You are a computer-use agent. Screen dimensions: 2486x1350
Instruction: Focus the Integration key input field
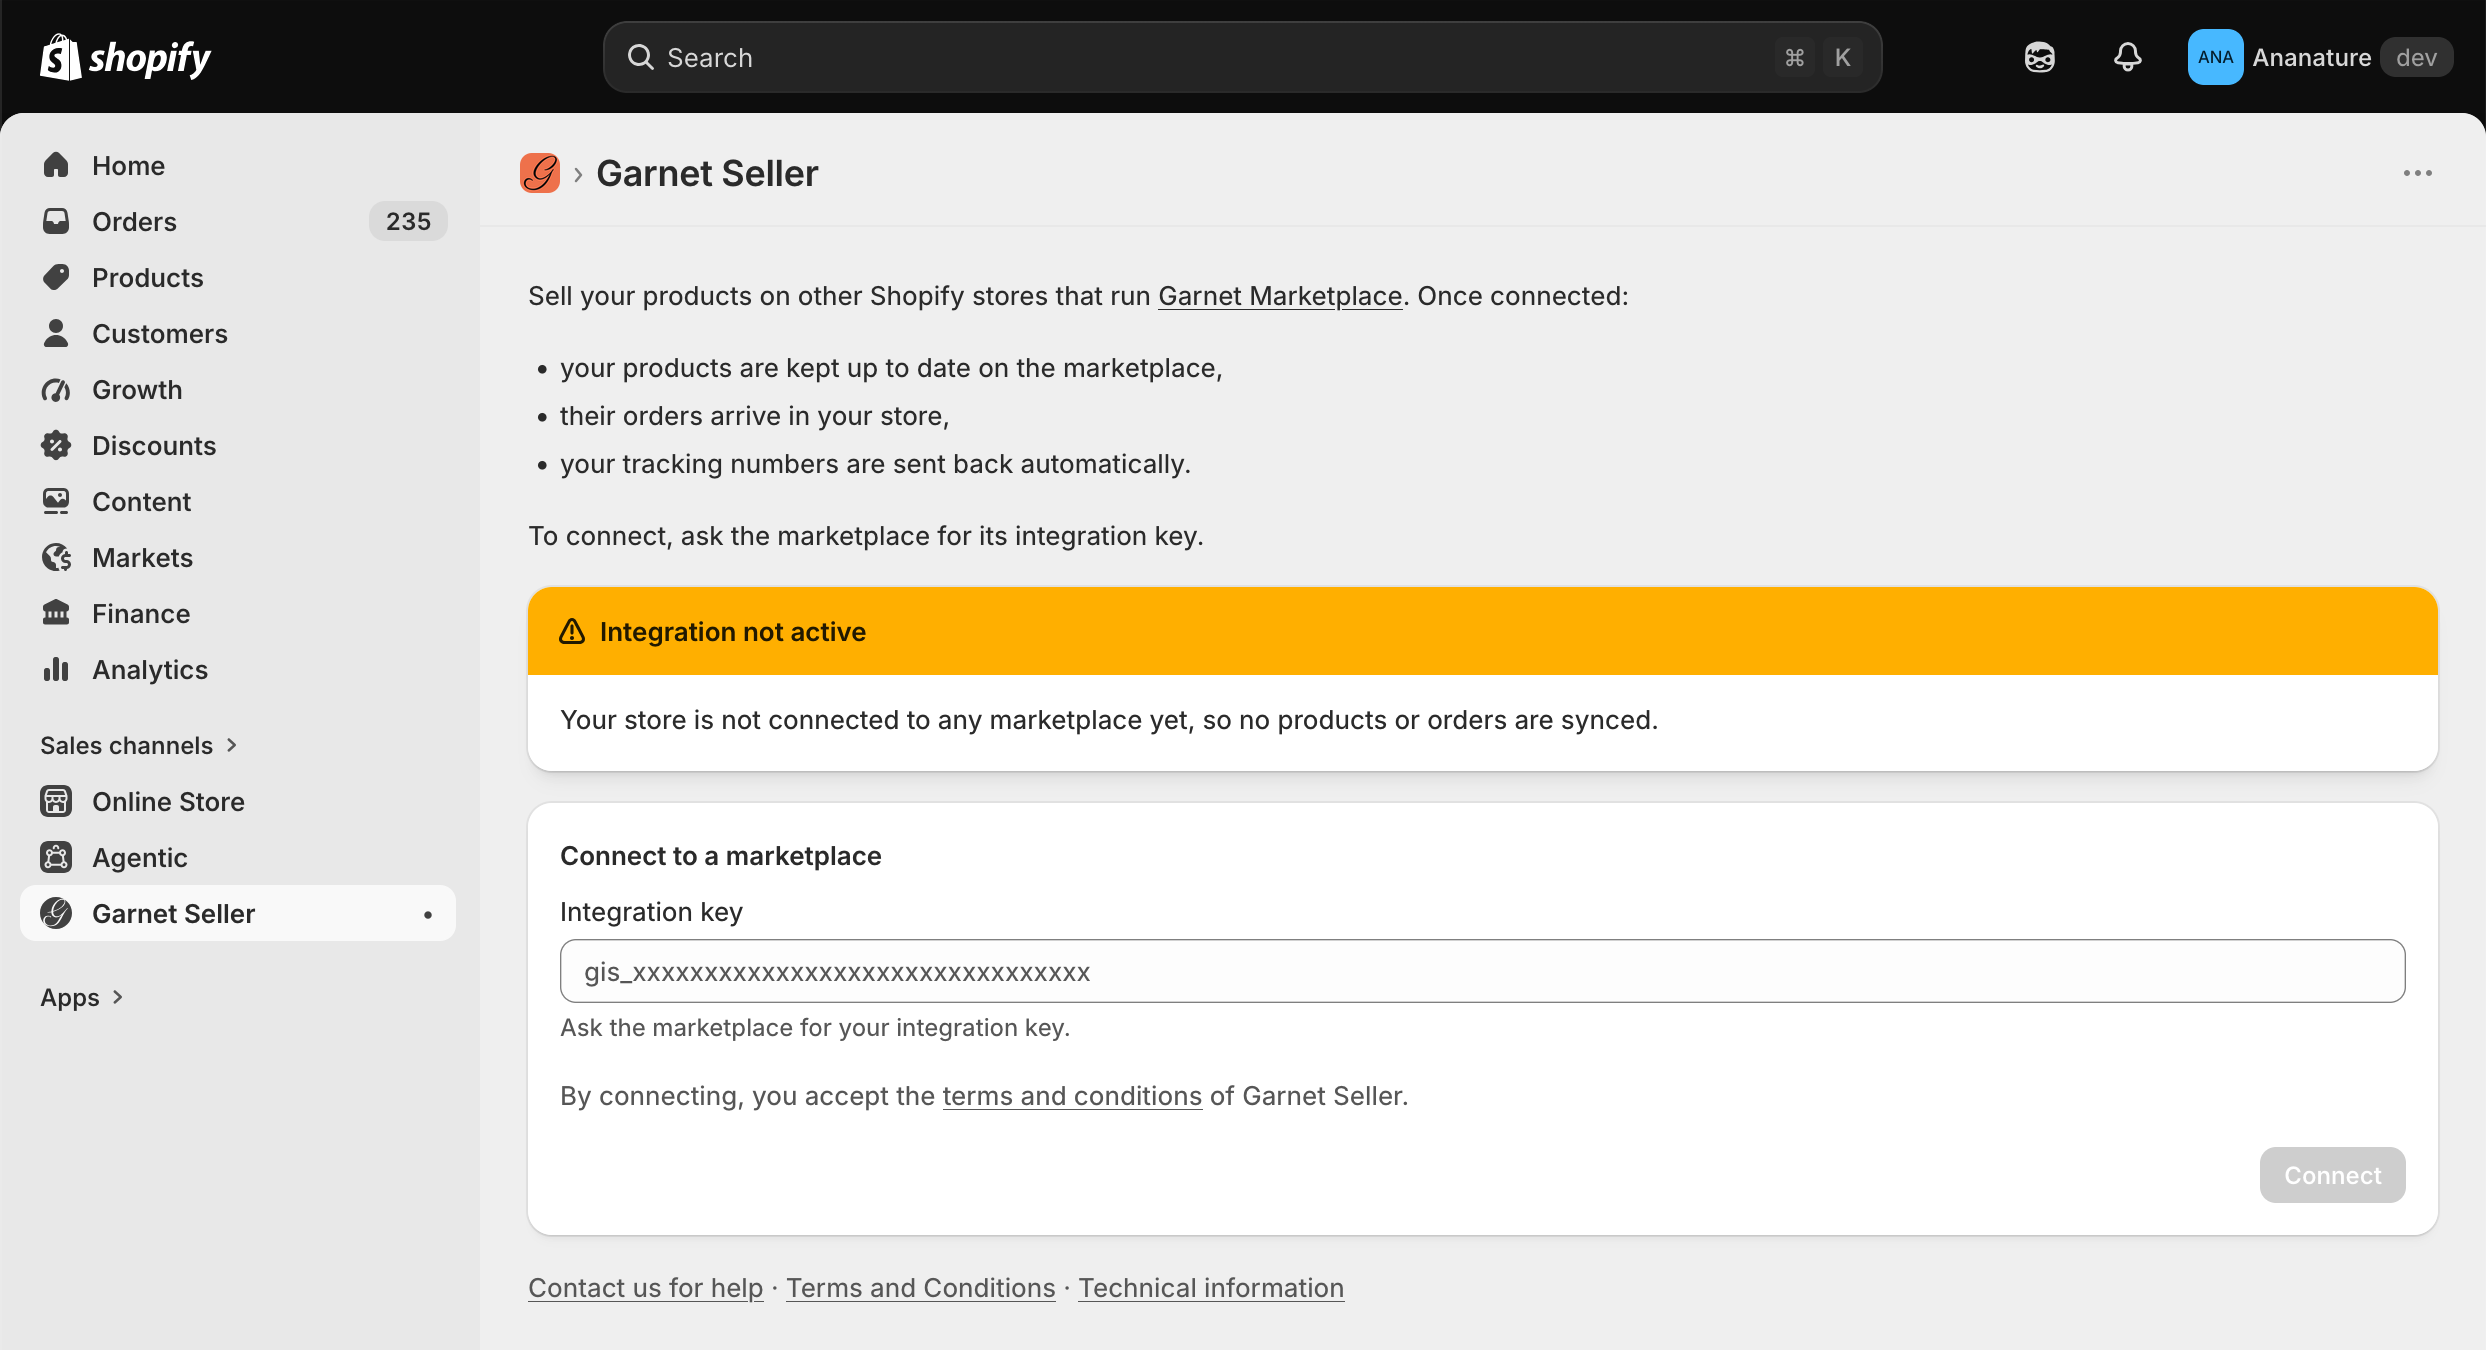pos(1482,971)
